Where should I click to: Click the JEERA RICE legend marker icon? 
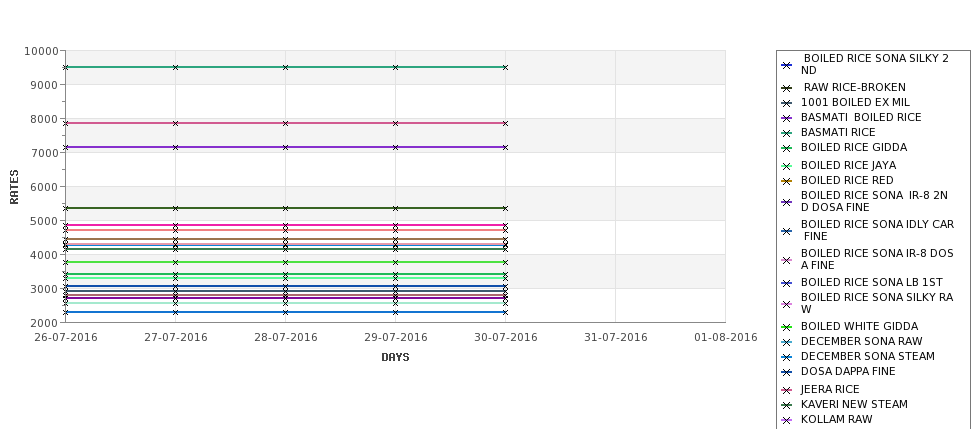pos(787,390)
